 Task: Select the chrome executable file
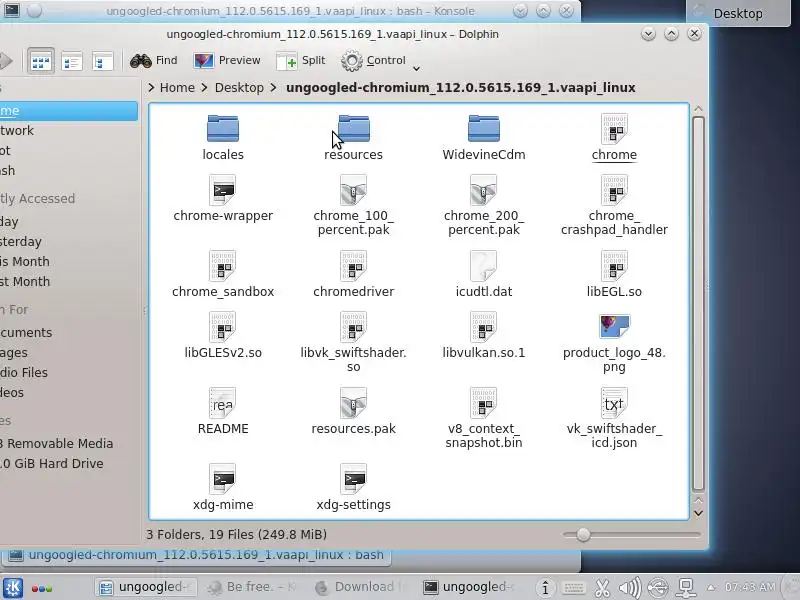click(614, 137)
